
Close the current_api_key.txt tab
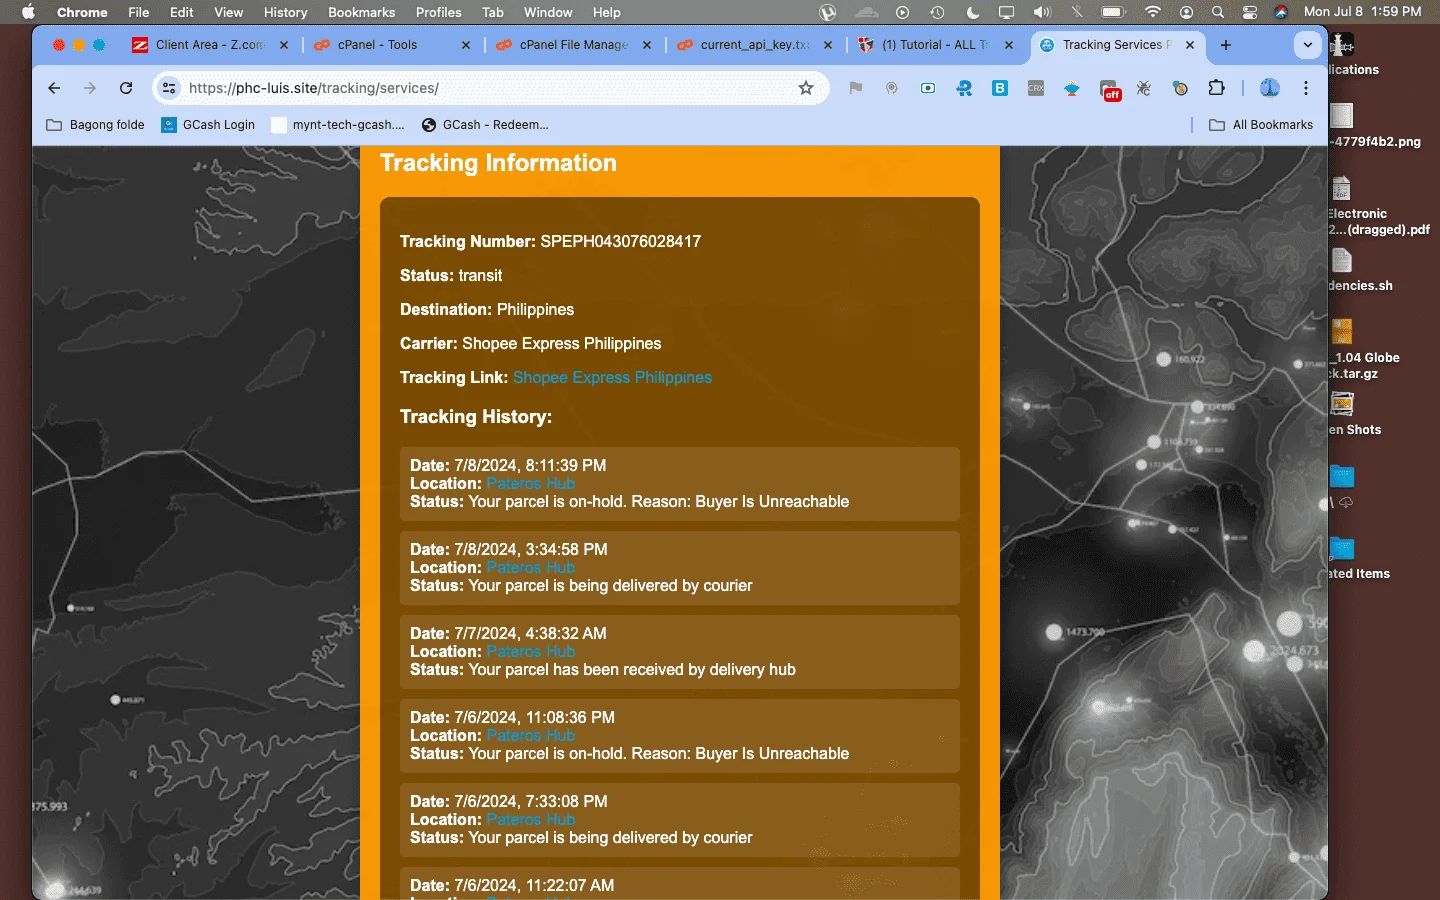pos(828,45)
